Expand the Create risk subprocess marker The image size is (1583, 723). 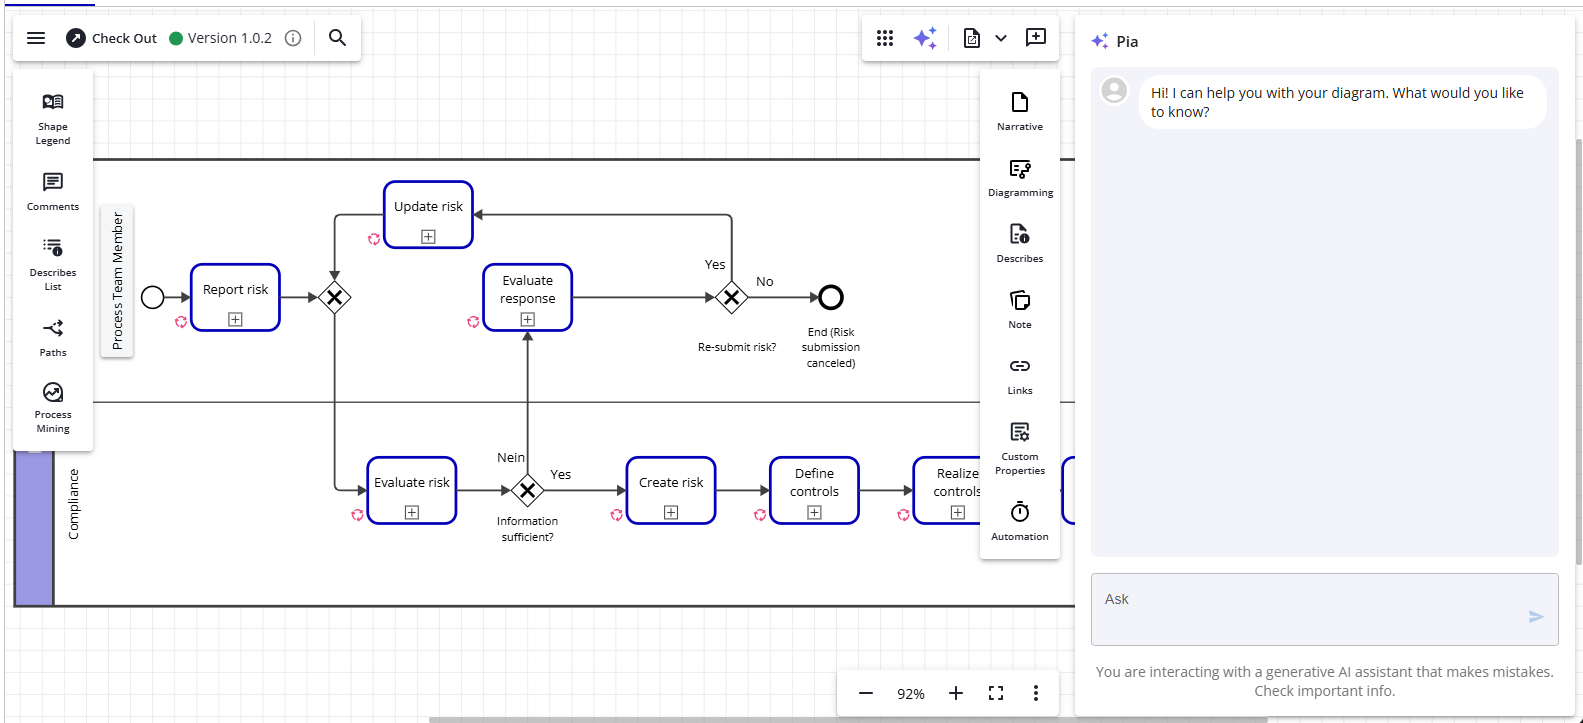tap(671, 512)
